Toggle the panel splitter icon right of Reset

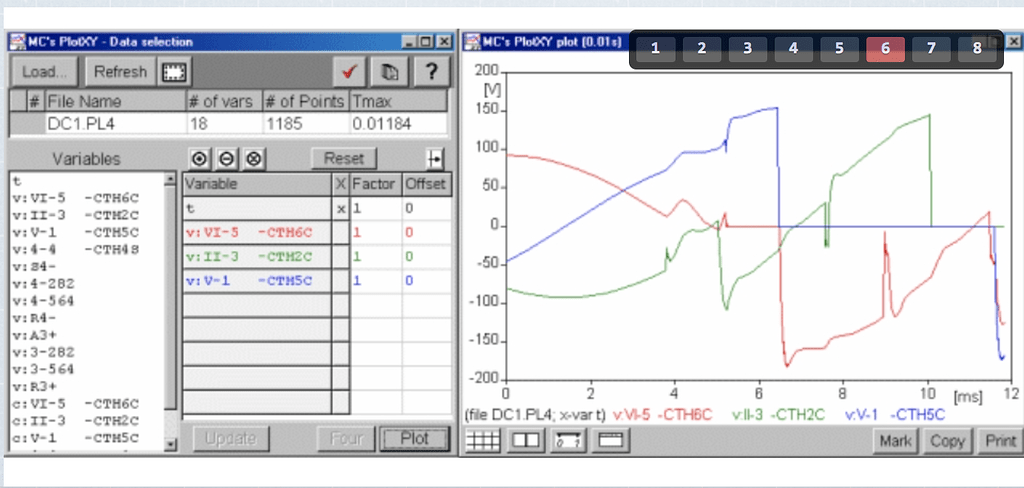434,158
